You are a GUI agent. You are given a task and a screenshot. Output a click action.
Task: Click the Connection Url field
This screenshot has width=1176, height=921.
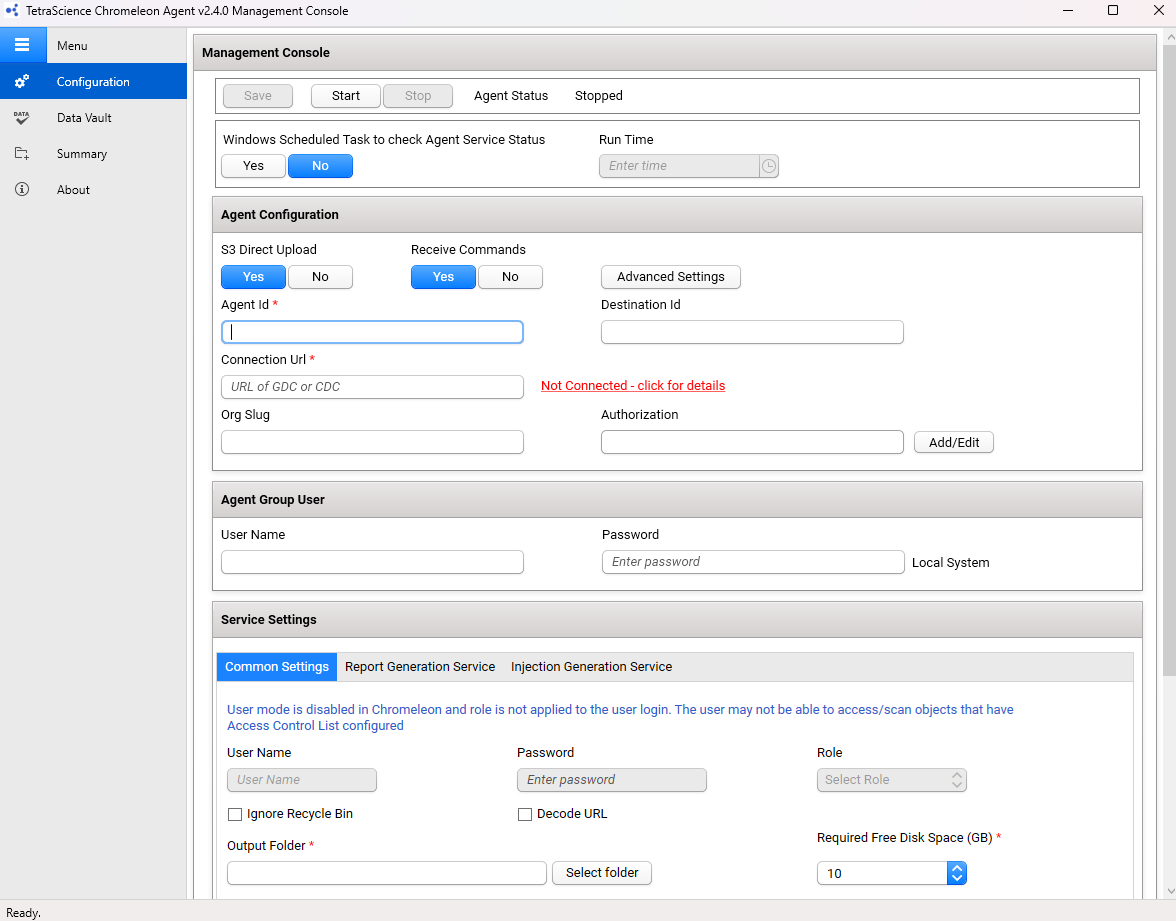[372, 387]
